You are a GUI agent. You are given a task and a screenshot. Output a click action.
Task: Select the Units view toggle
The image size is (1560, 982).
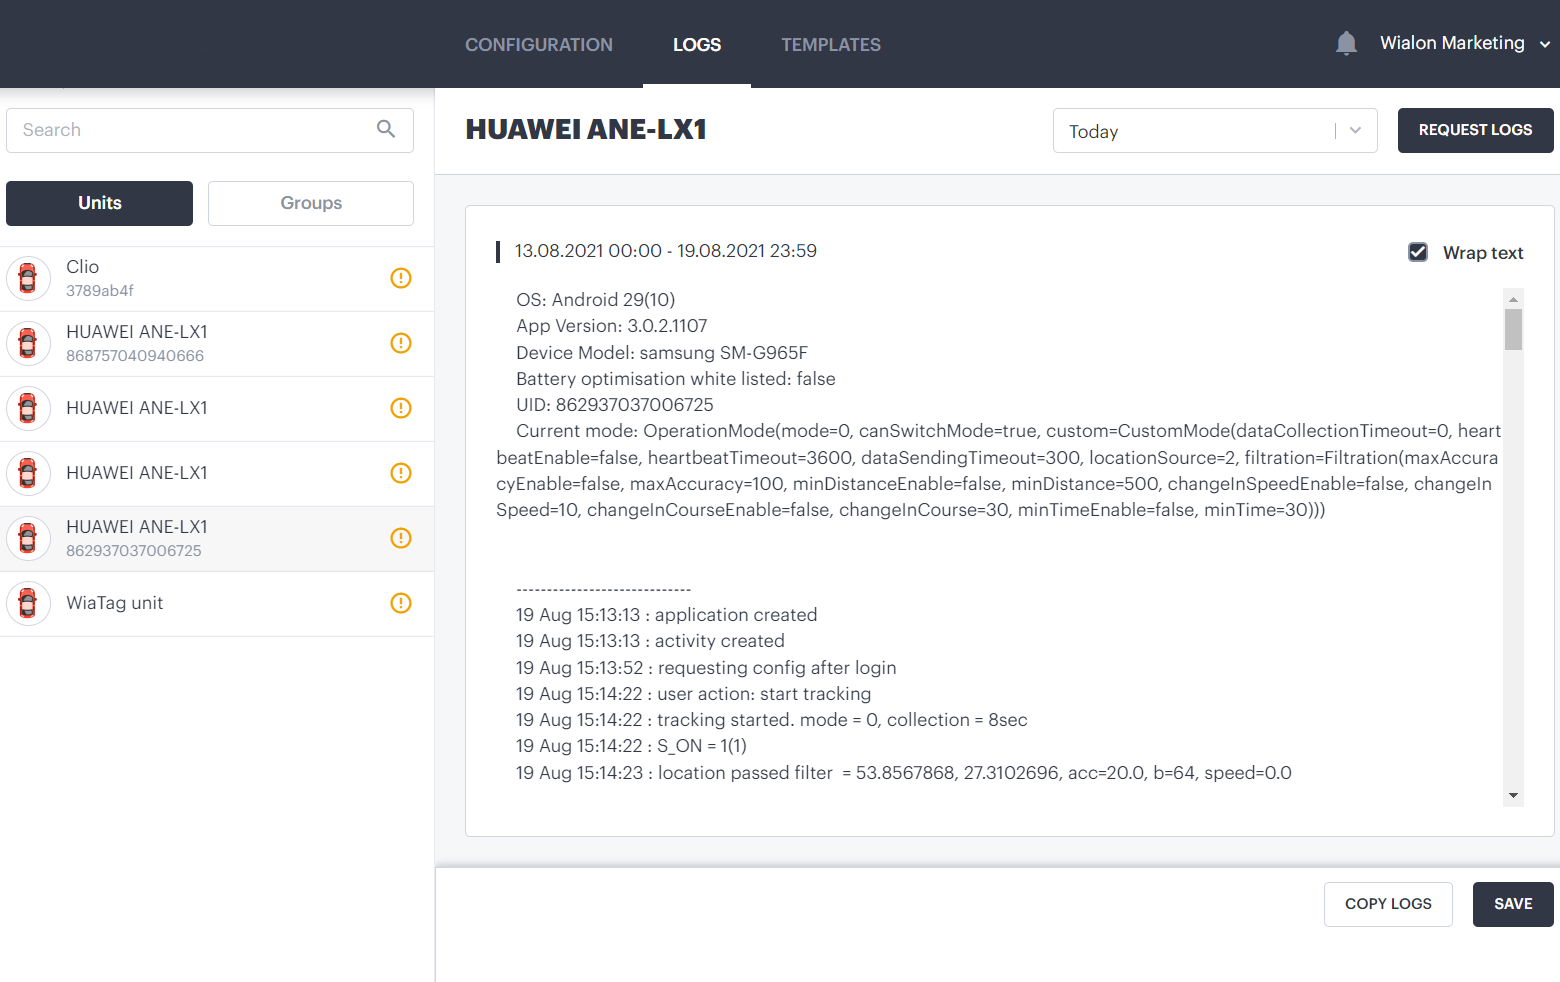click(x=99, y=203)
